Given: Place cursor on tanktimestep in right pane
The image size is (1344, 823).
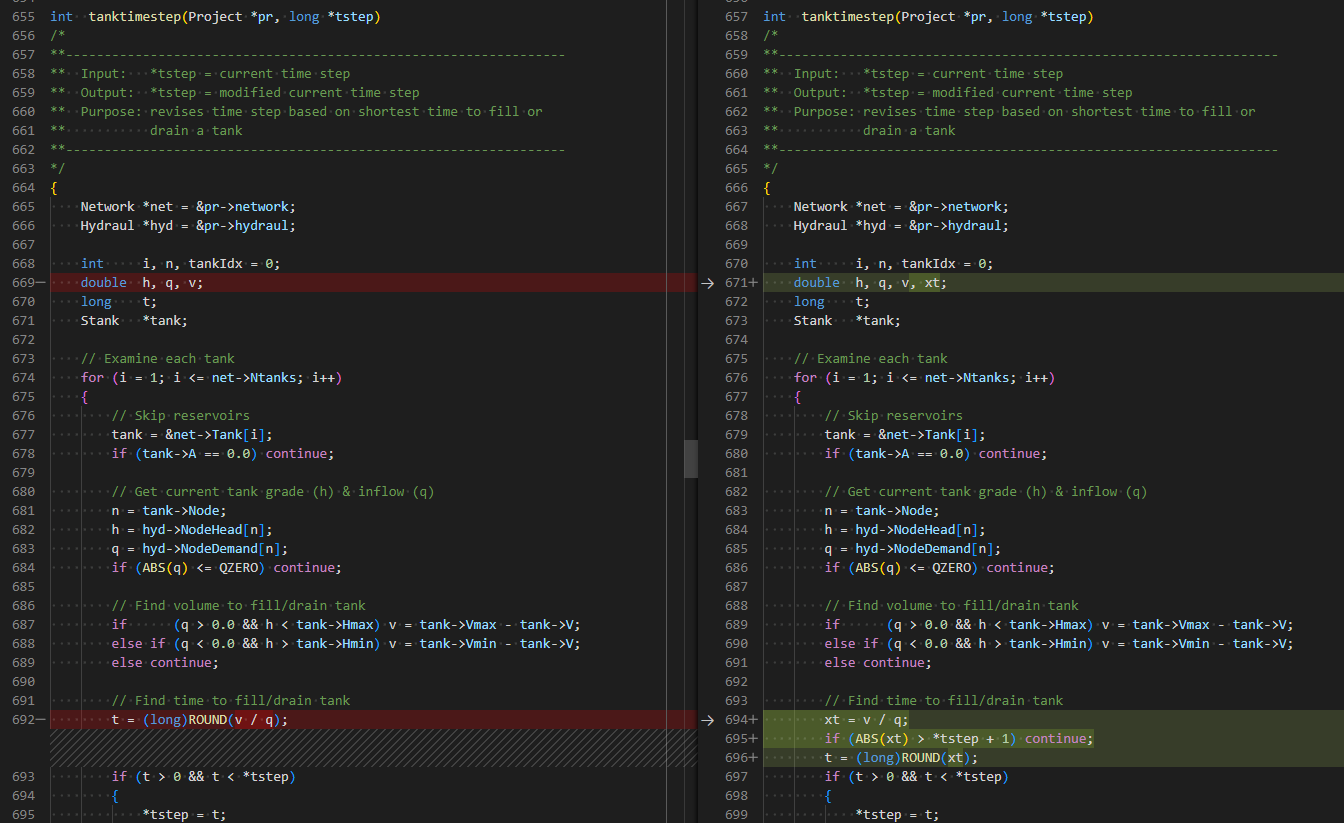Looking at the screenshot, I should click(848, 17).
